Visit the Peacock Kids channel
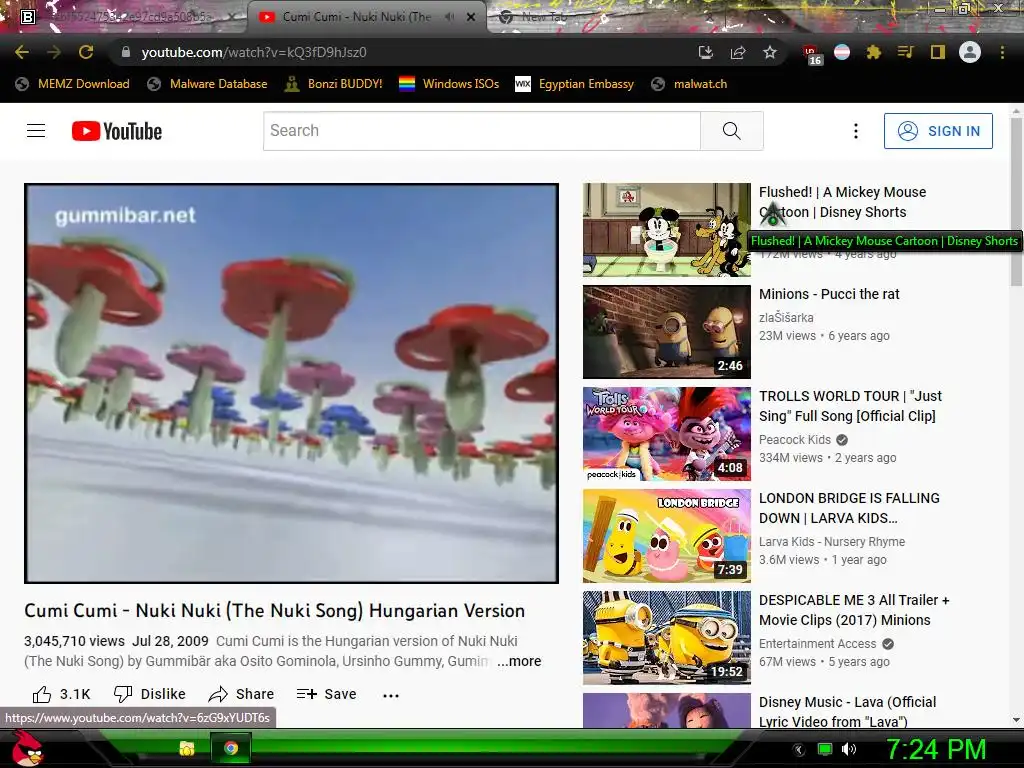This screenshot has height=768, width=1024. point(795,440)
